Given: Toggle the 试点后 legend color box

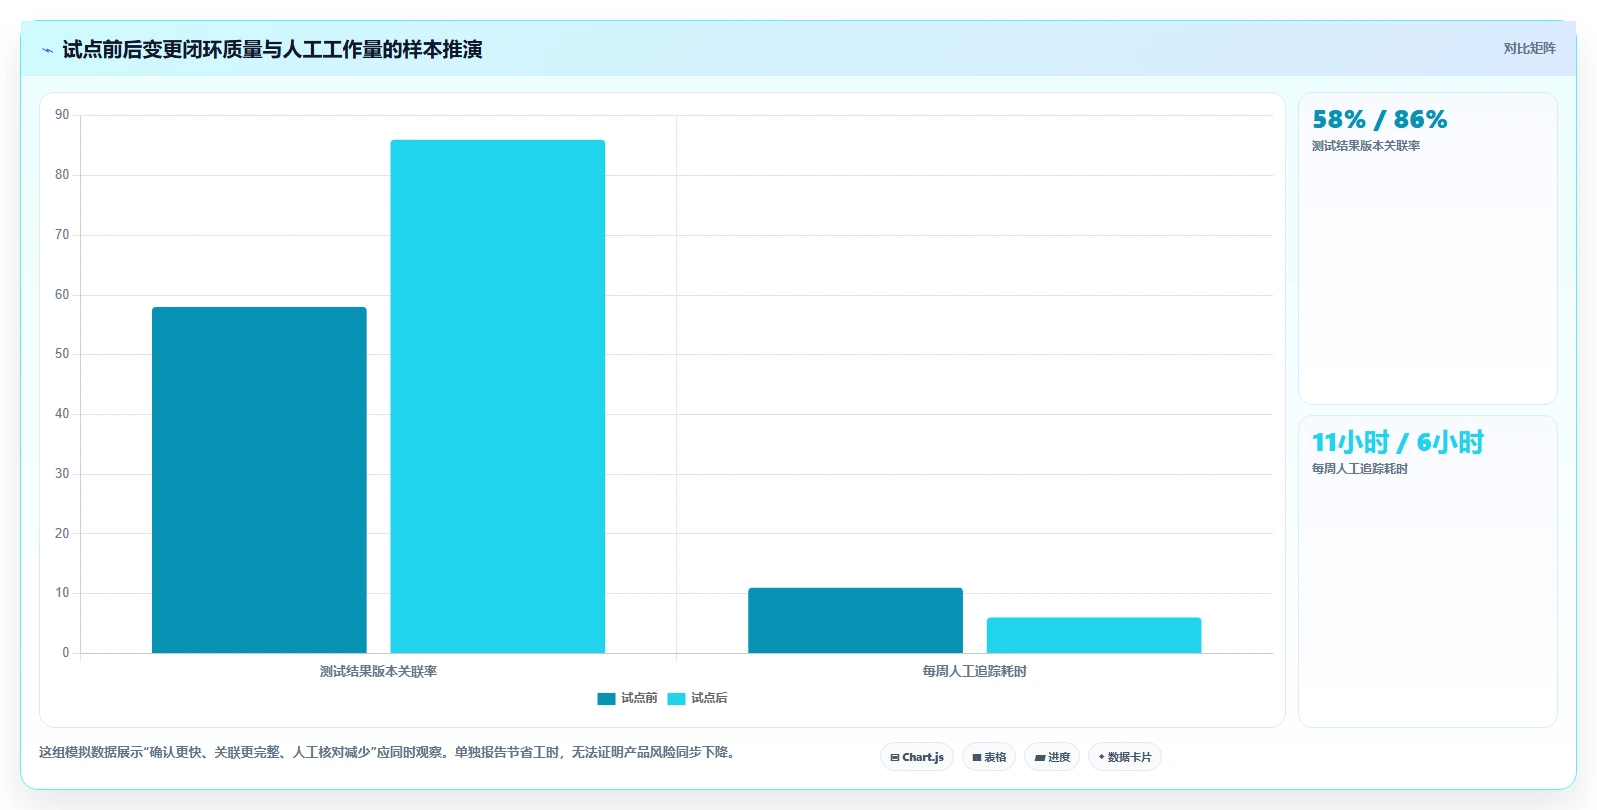Looking at the screenshot, I should point(676,699).
